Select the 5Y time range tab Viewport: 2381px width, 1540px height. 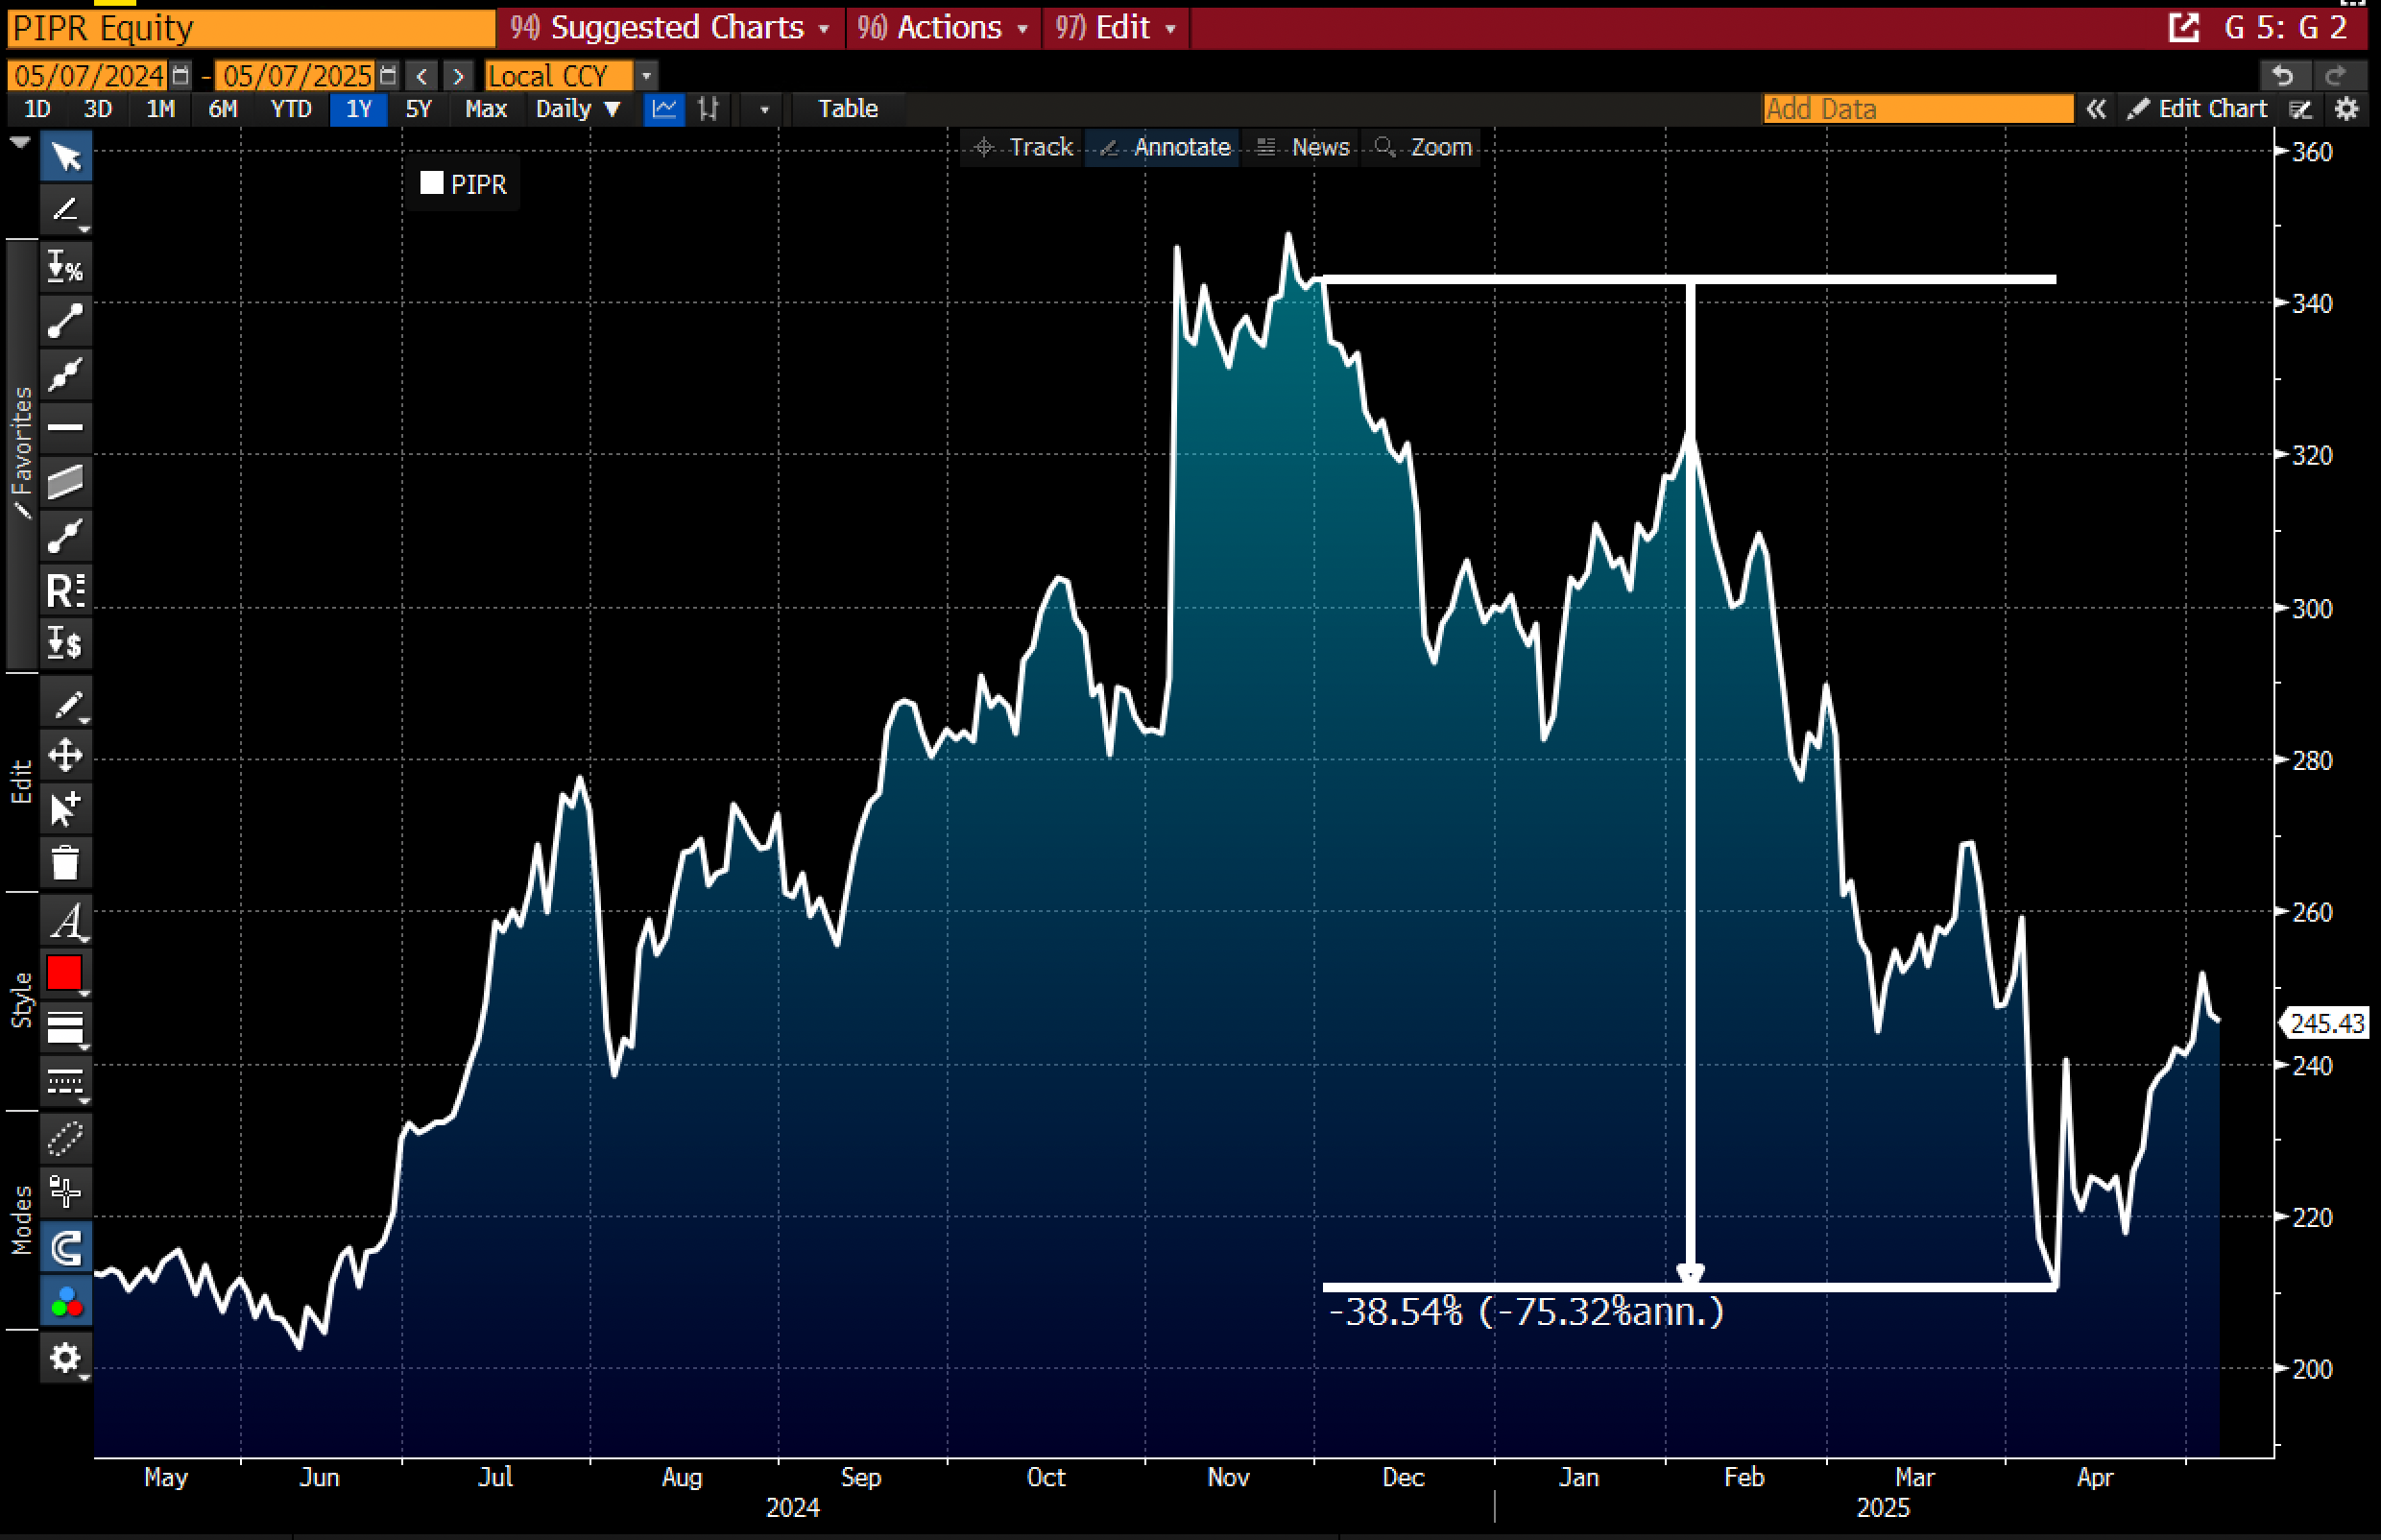(x=418, y=109)
